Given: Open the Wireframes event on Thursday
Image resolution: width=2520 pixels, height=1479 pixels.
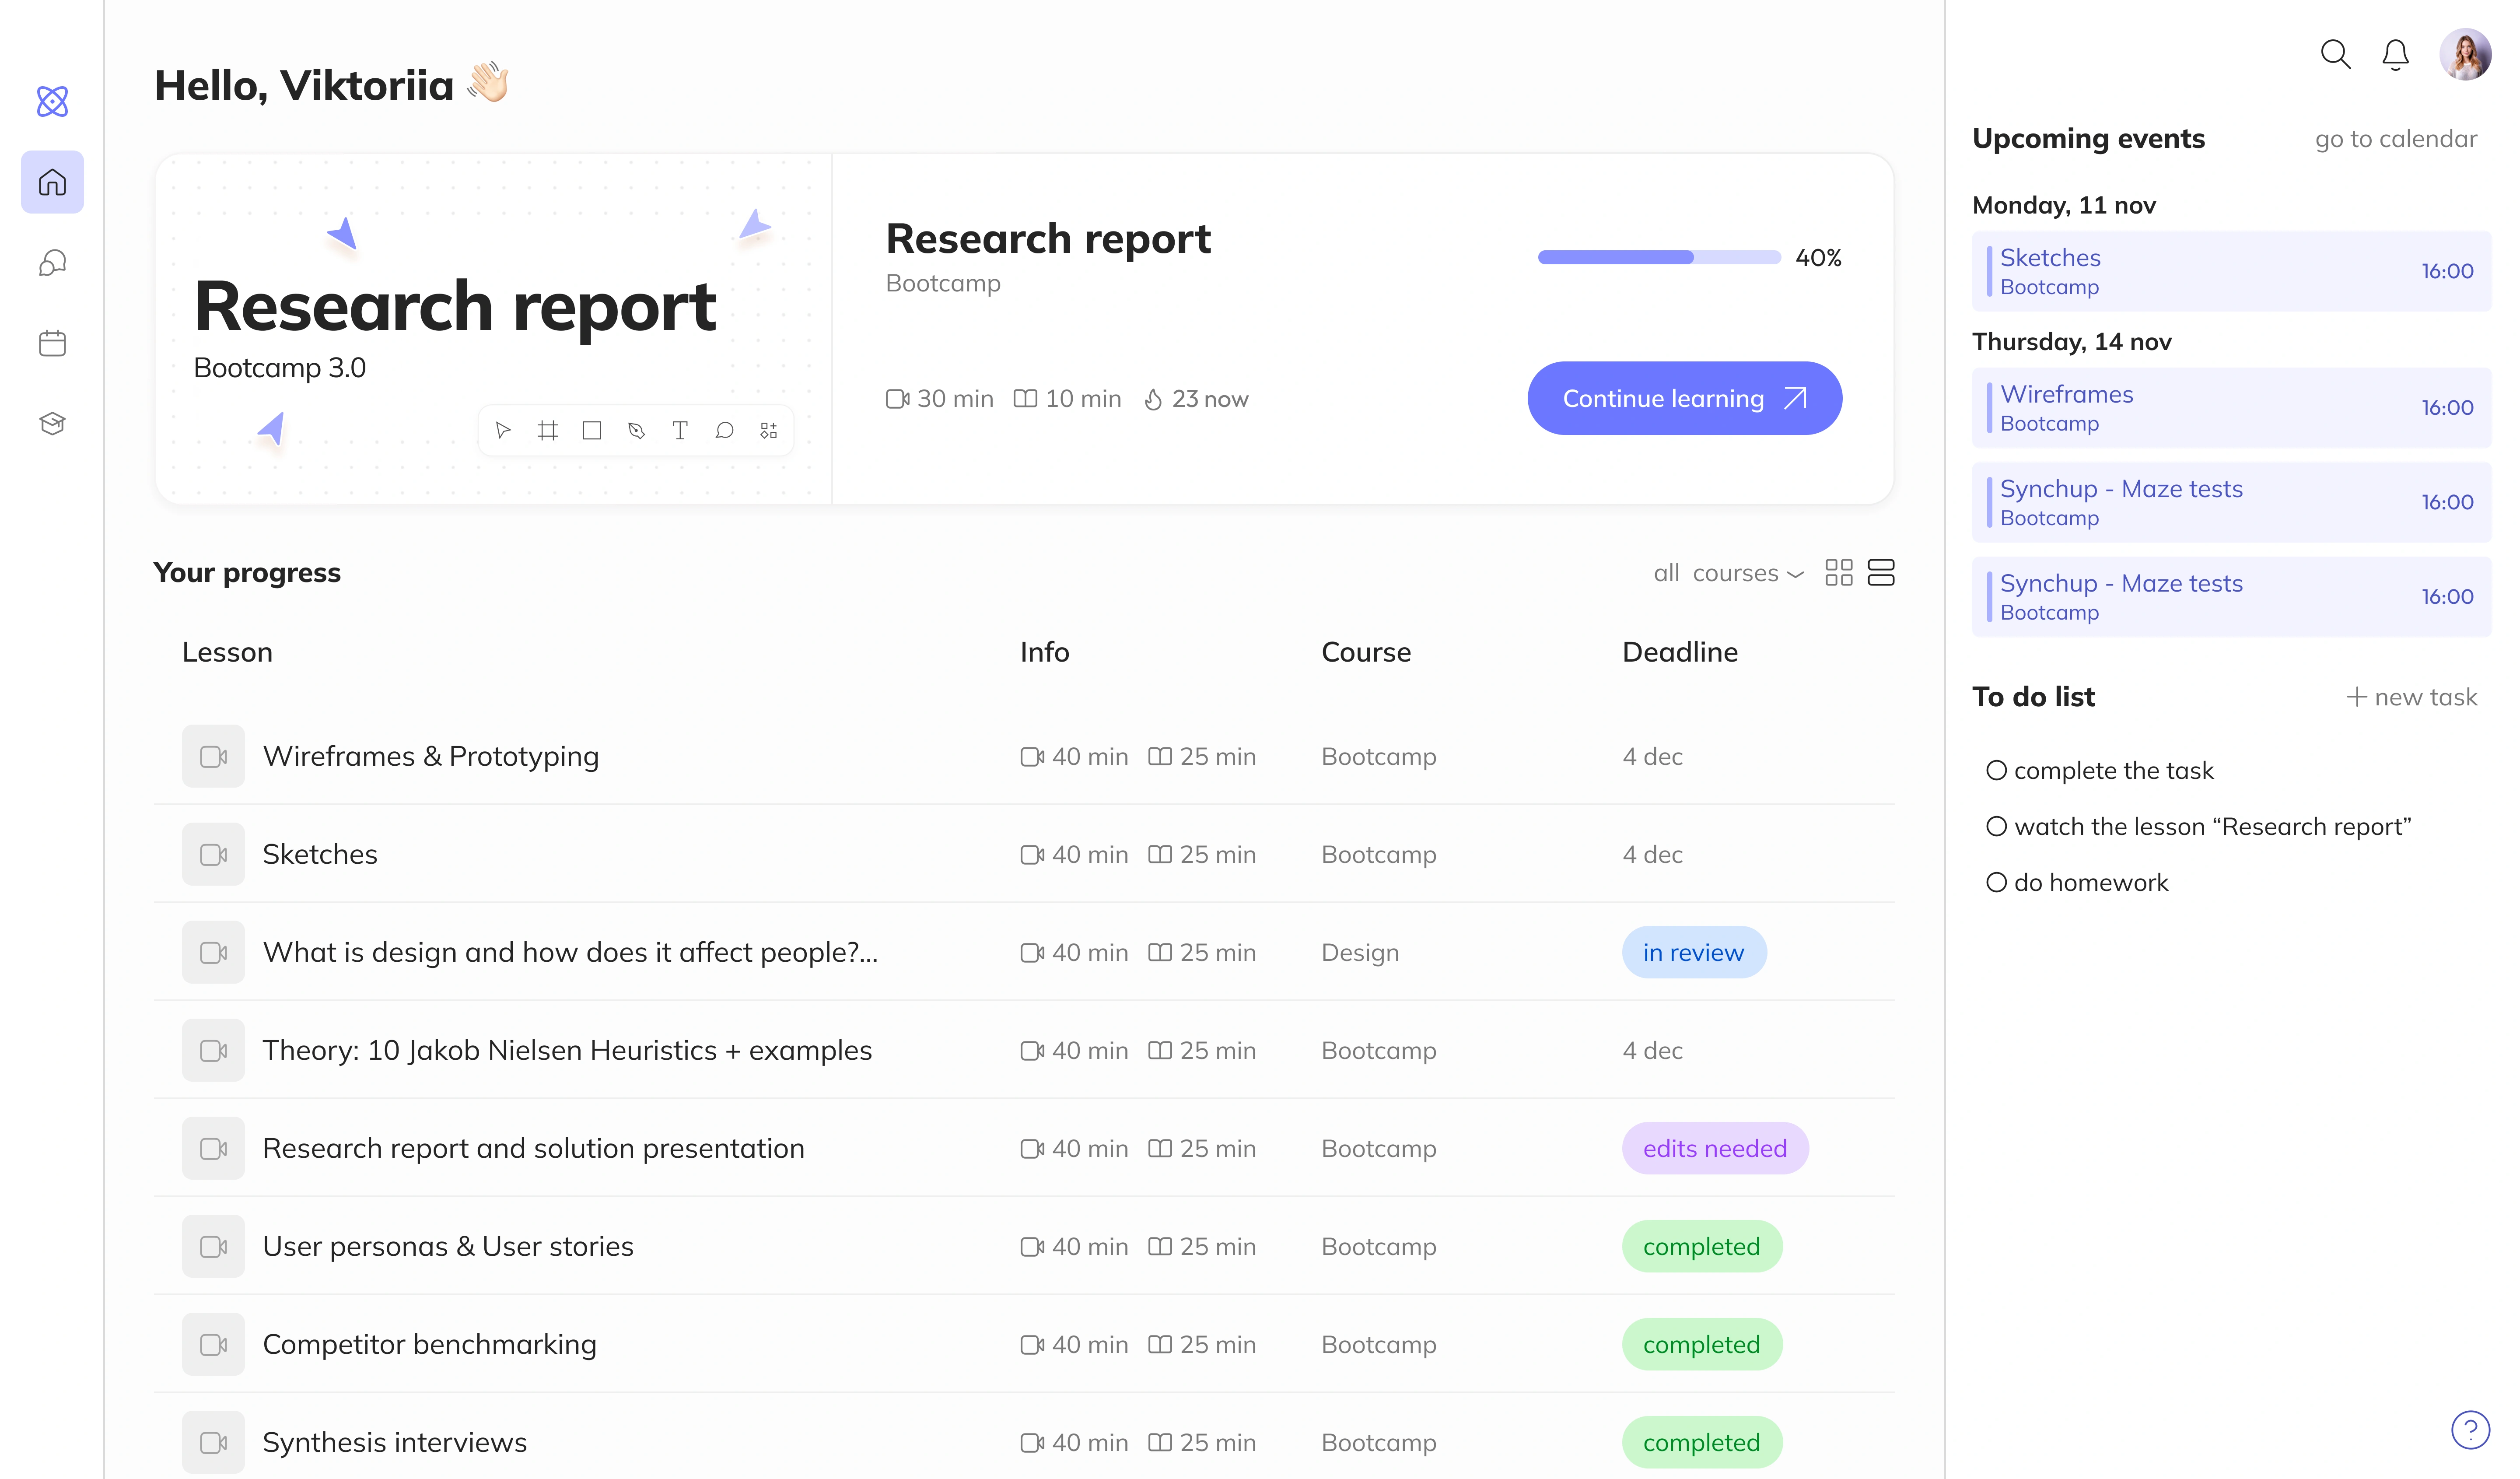Looking at the screenshot, I should (x=2230, y=408).
